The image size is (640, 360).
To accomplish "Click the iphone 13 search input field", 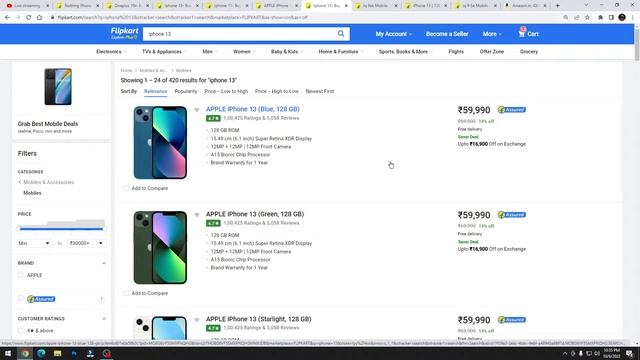I will (x=239, y=34).
